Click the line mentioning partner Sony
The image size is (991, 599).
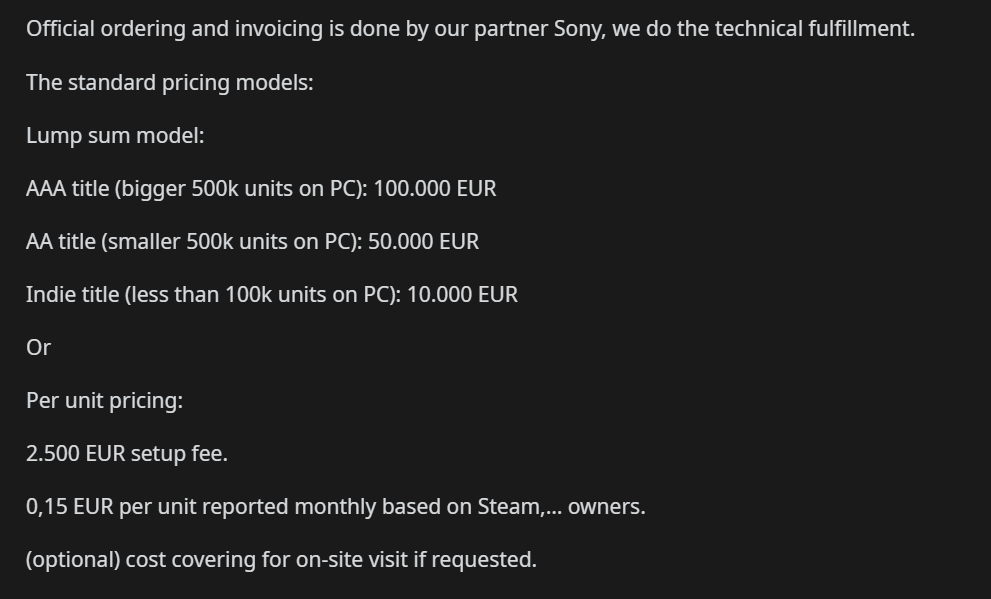tap(470, 29)
